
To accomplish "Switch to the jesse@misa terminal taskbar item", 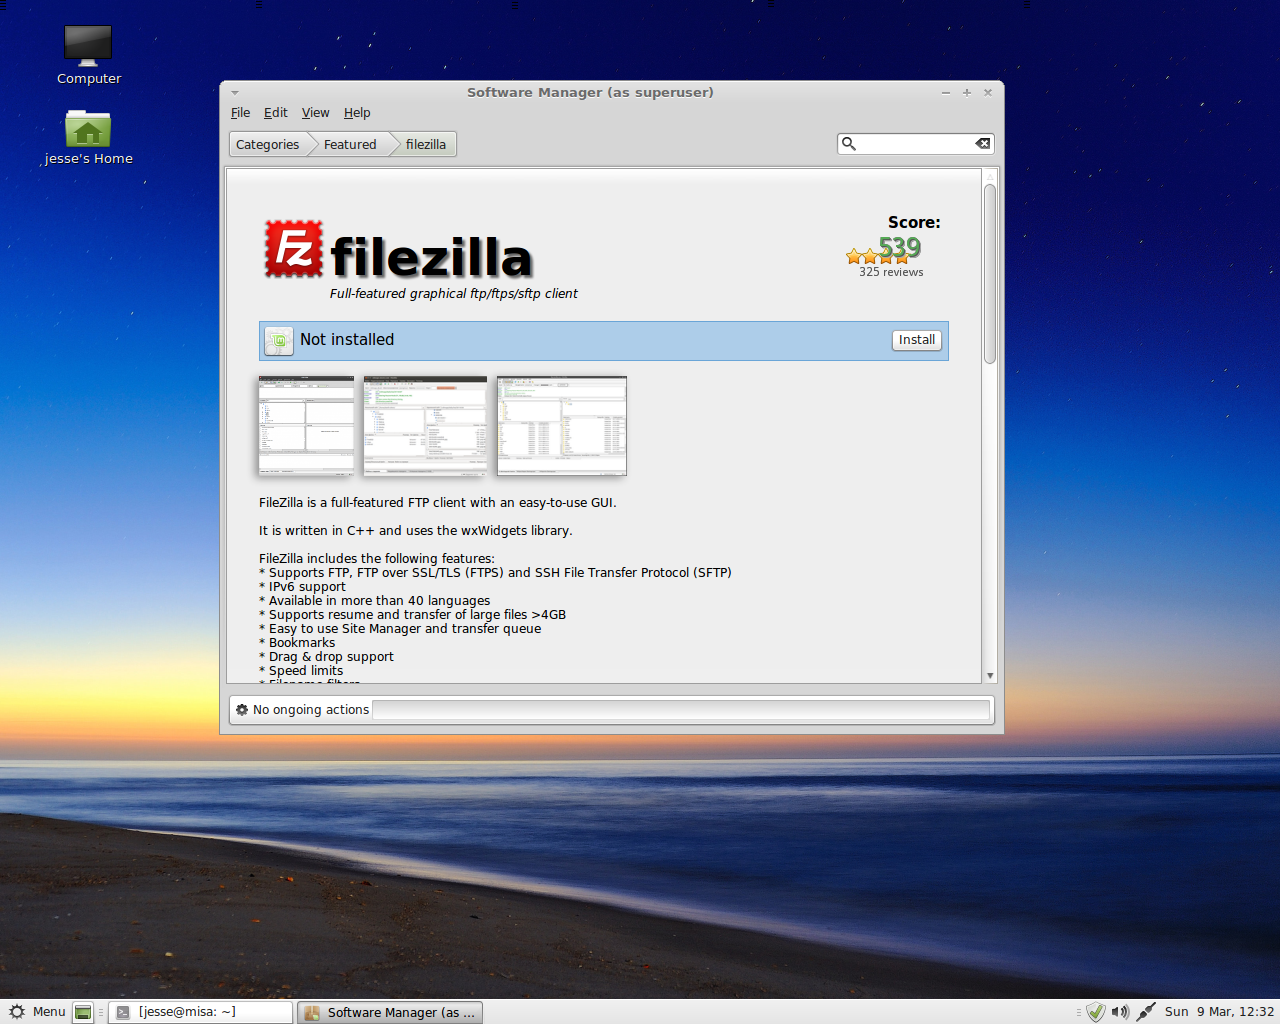I will tap(200, 1012).
